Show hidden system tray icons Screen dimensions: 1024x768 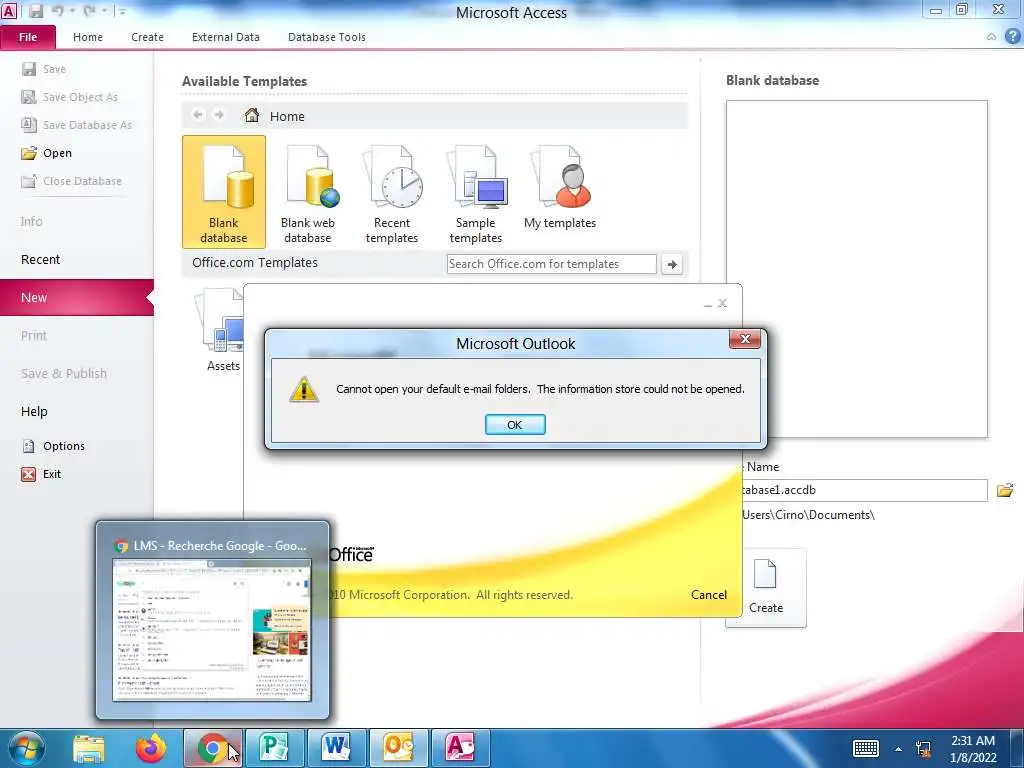(x=899, y=749)
